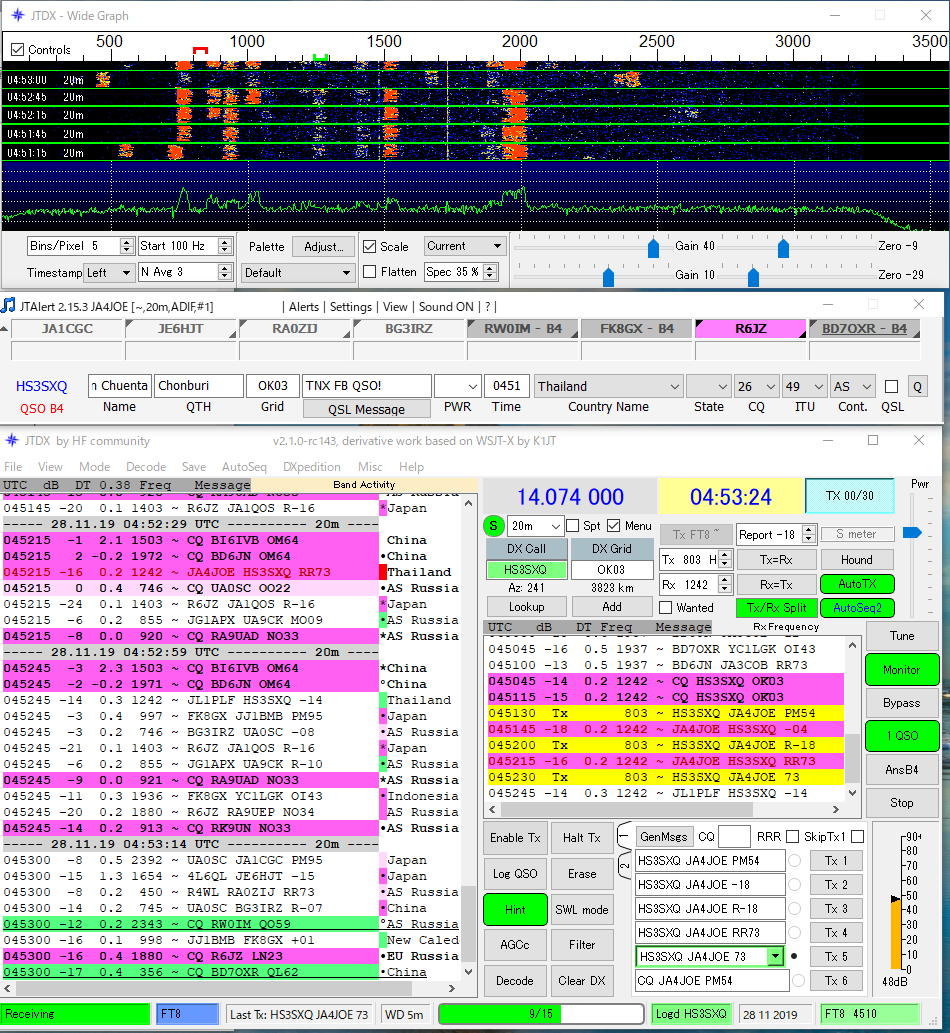950x1033 pixels.
Task: Click the Zero -29 slider handle
Action: pyautogui.click(x=753, y=277)
